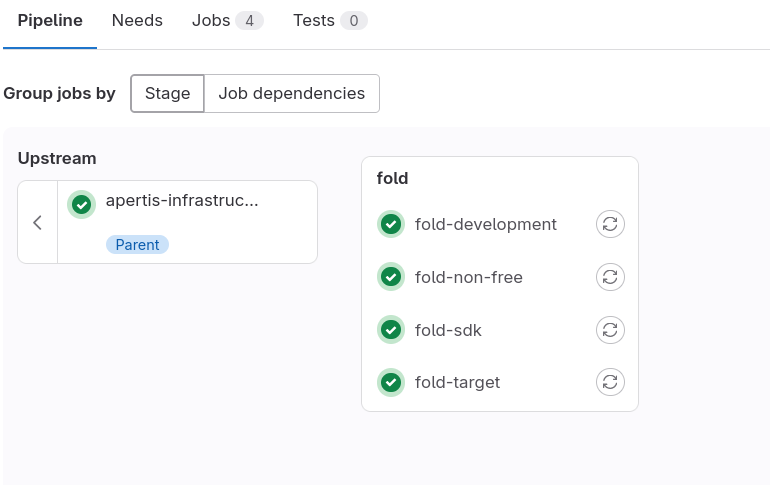
Task: Open the fold-non-free job
Action: pos(468,277)
